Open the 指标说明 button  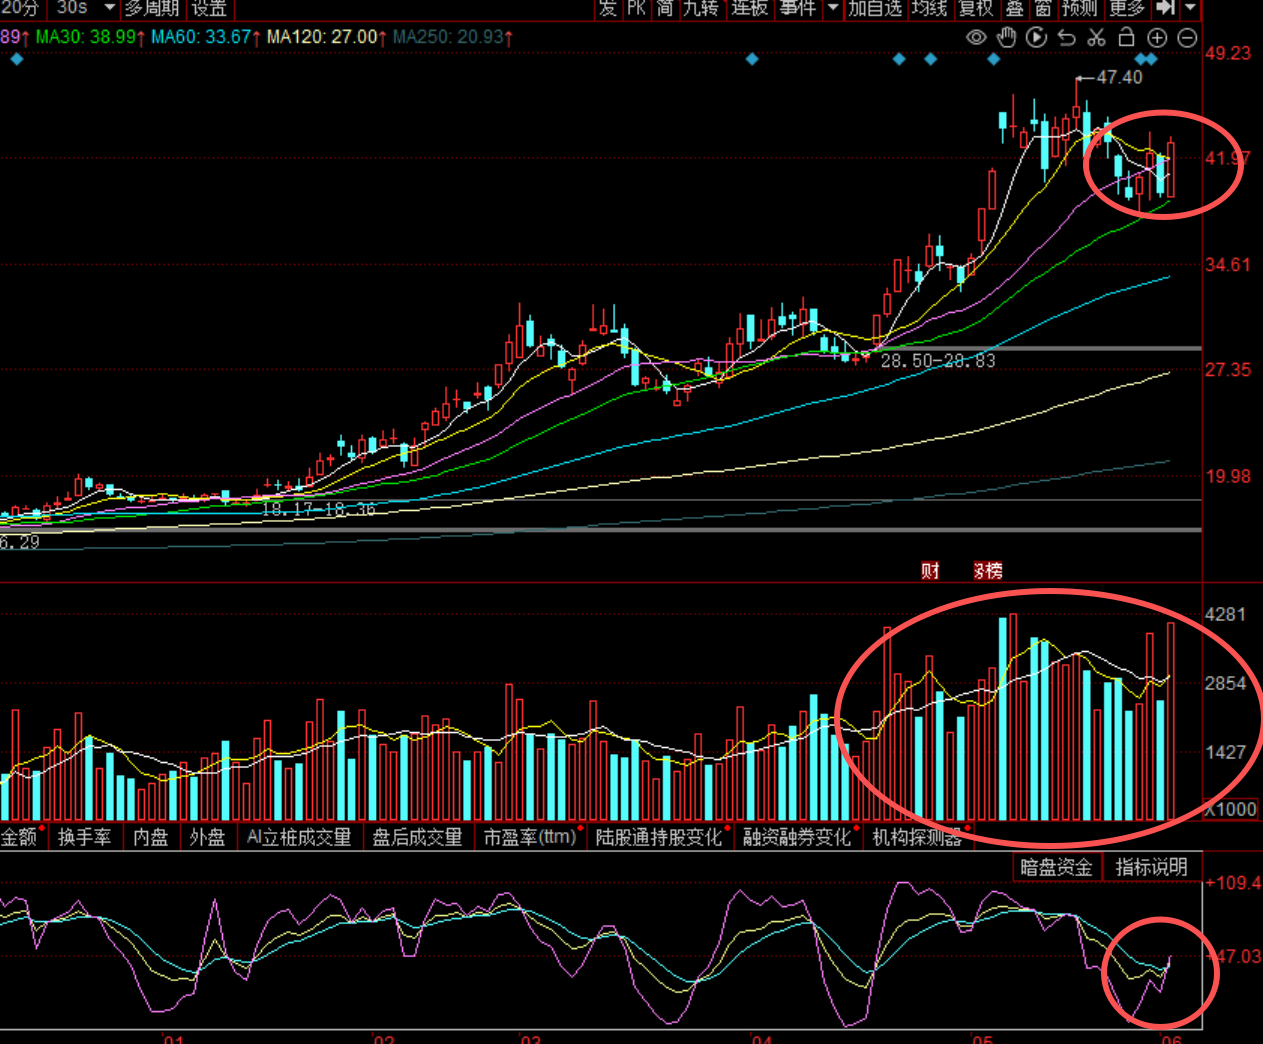1151,867
